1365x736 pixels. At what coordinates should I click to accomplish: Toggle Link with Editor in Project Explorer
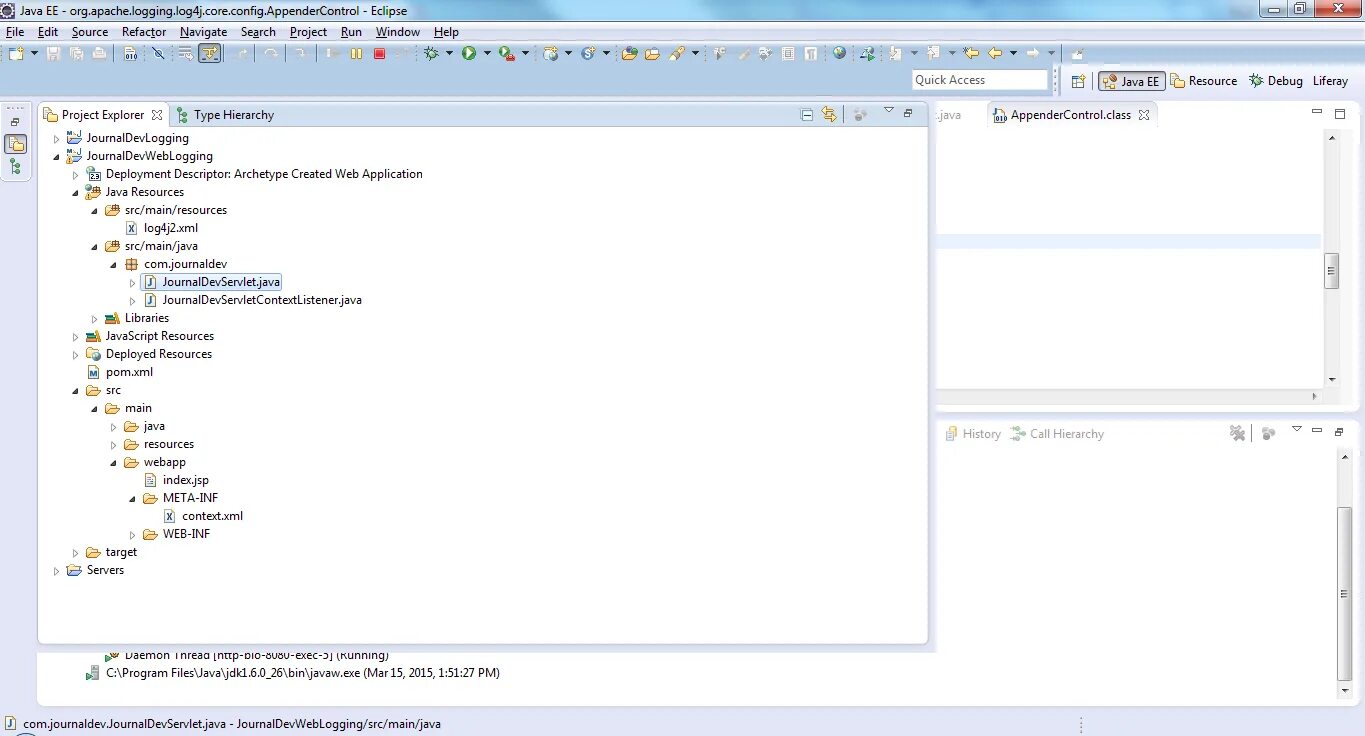[x=829, y=115]
